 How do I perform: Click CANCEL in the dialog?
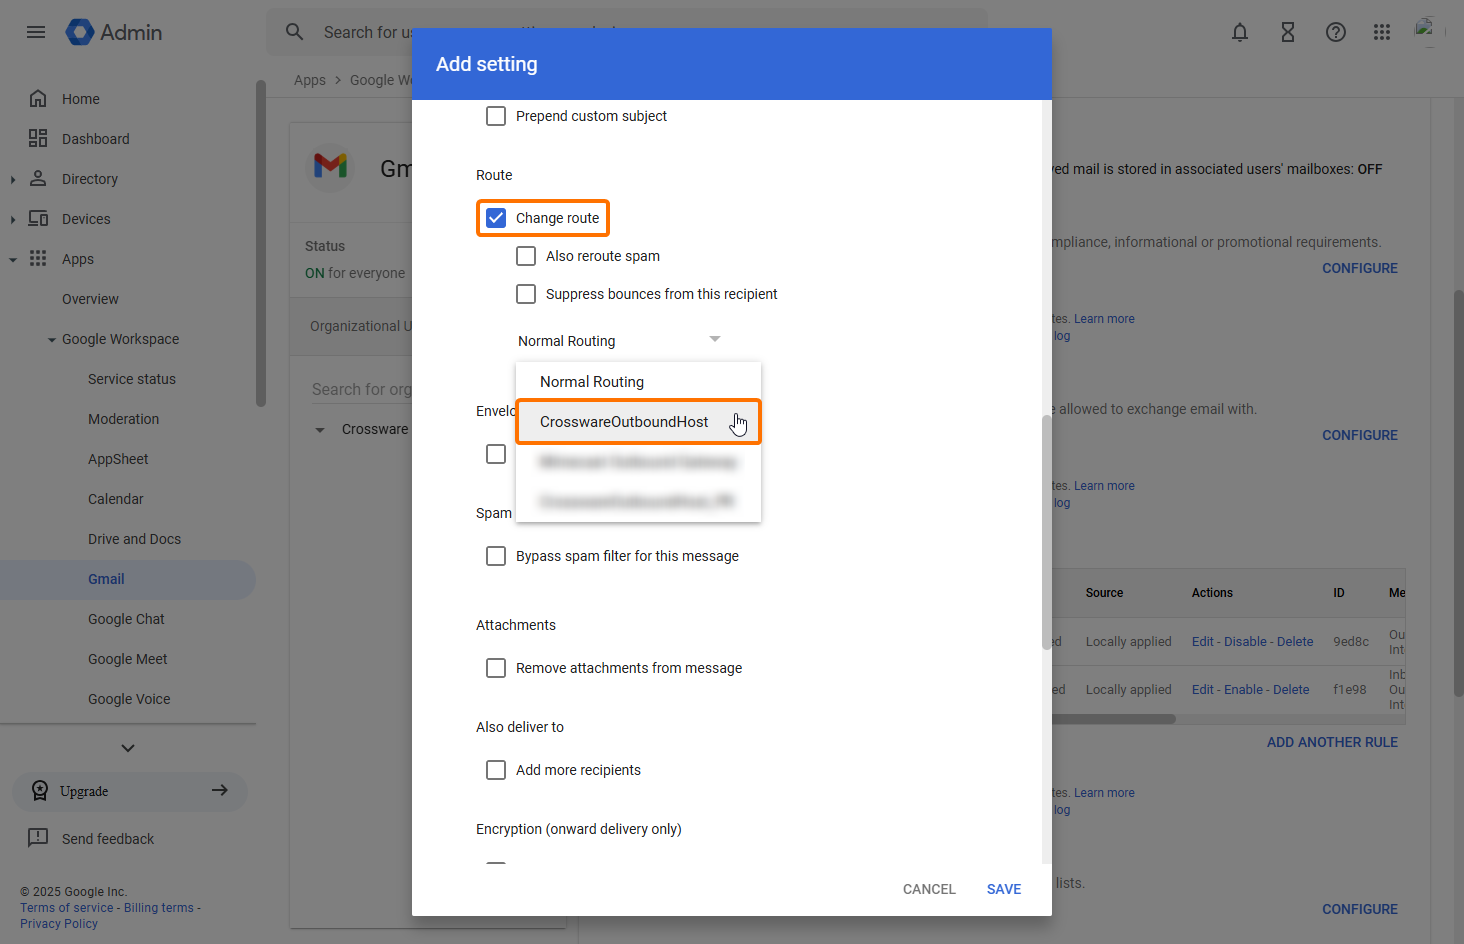pos(929,889)
